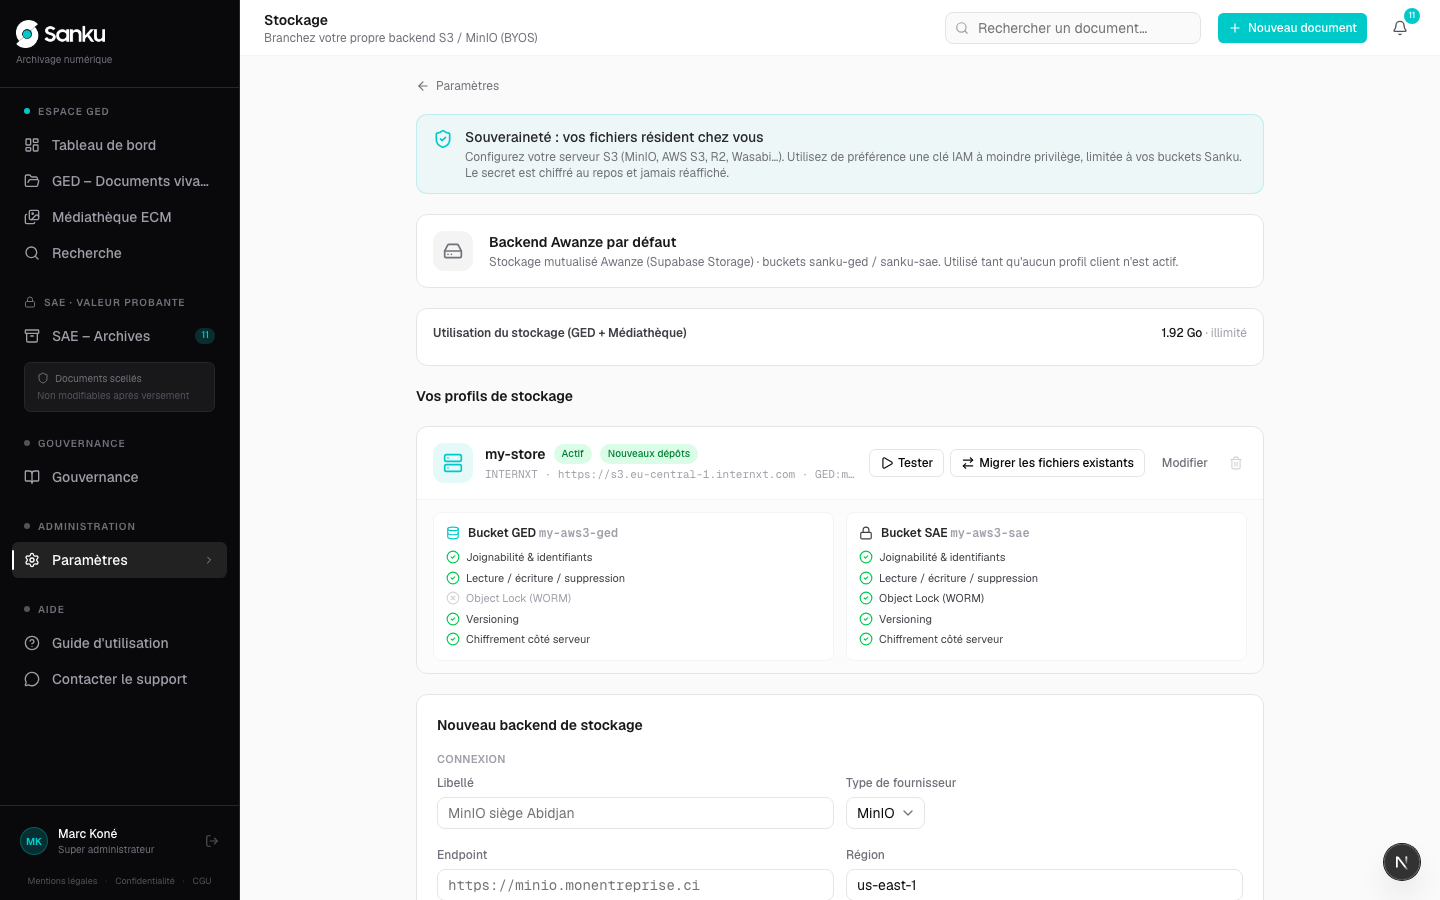
Task: Navigate to Gouvernance
Action: [120, 477]
